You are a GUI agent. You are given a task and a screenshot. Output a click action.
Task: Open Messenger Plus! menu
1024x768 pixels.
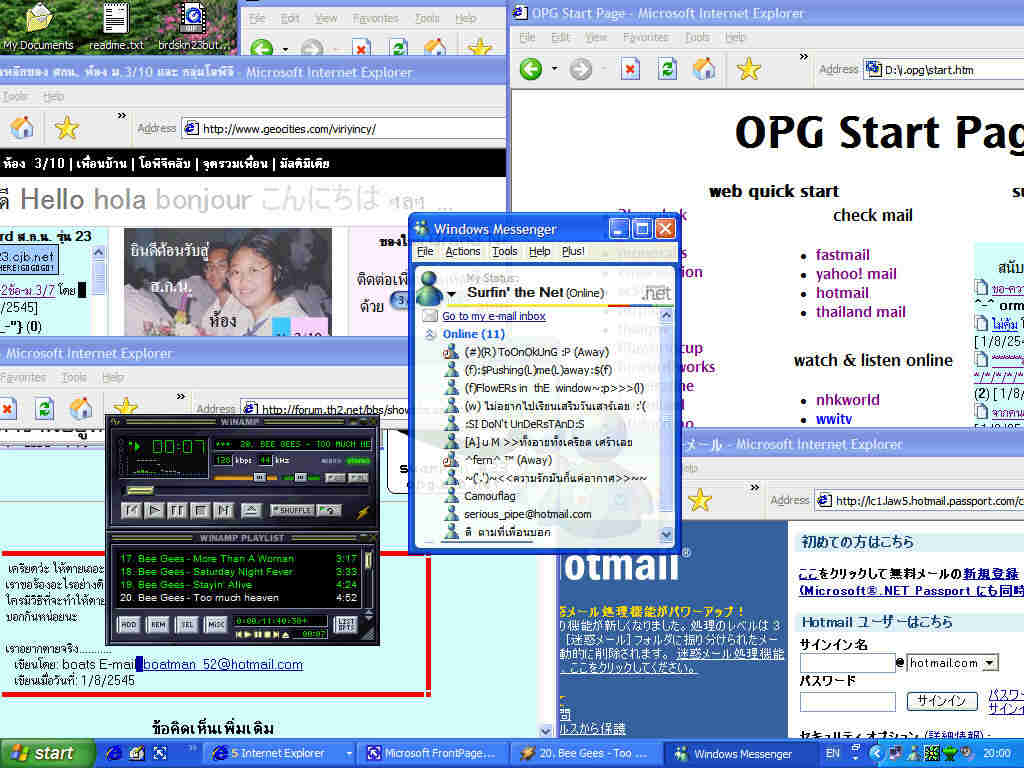[573, 251]
